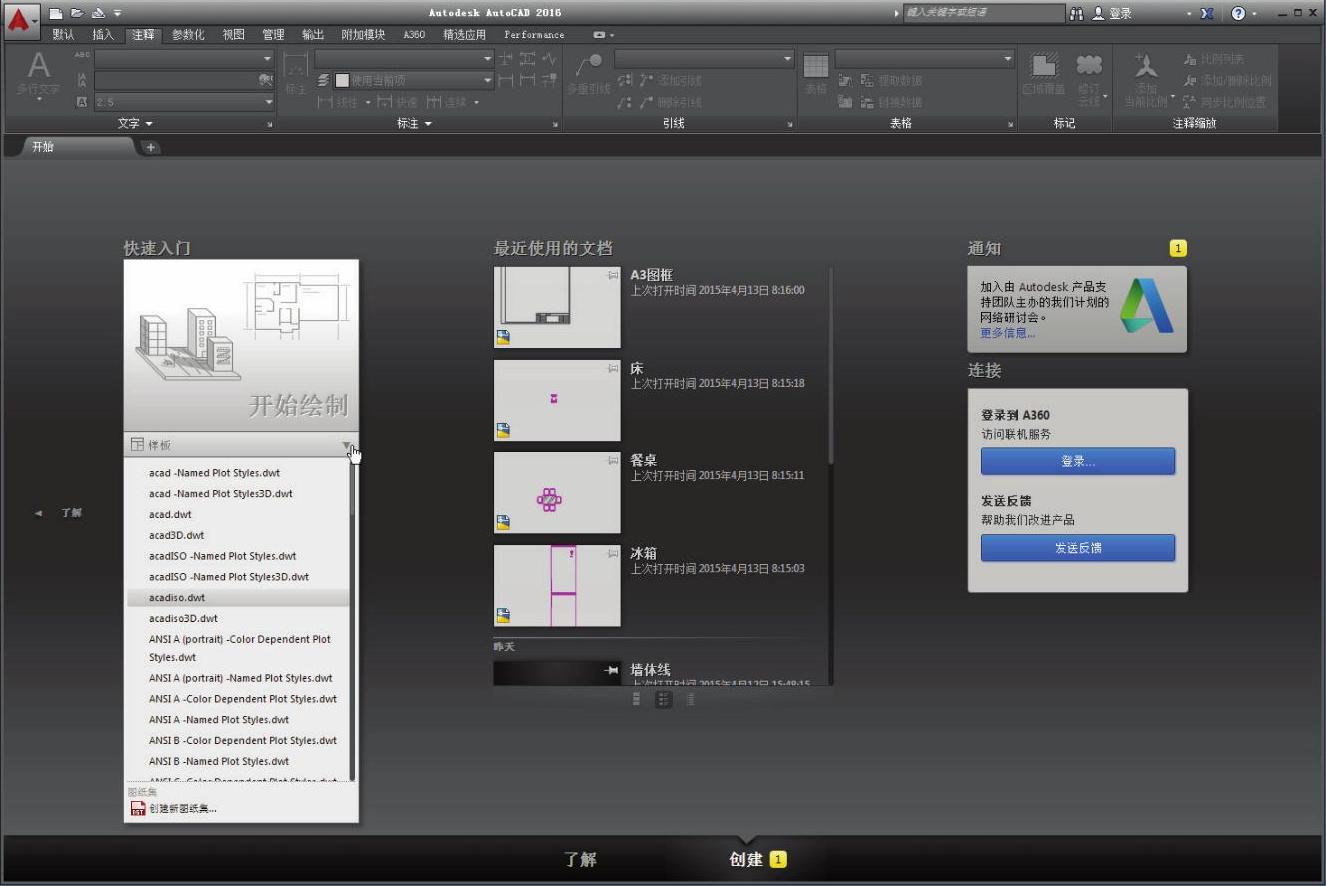Click the scale list (比例列表) icon
The height and width of the screenshot is (886, 1326).
tap(1190, 59)
